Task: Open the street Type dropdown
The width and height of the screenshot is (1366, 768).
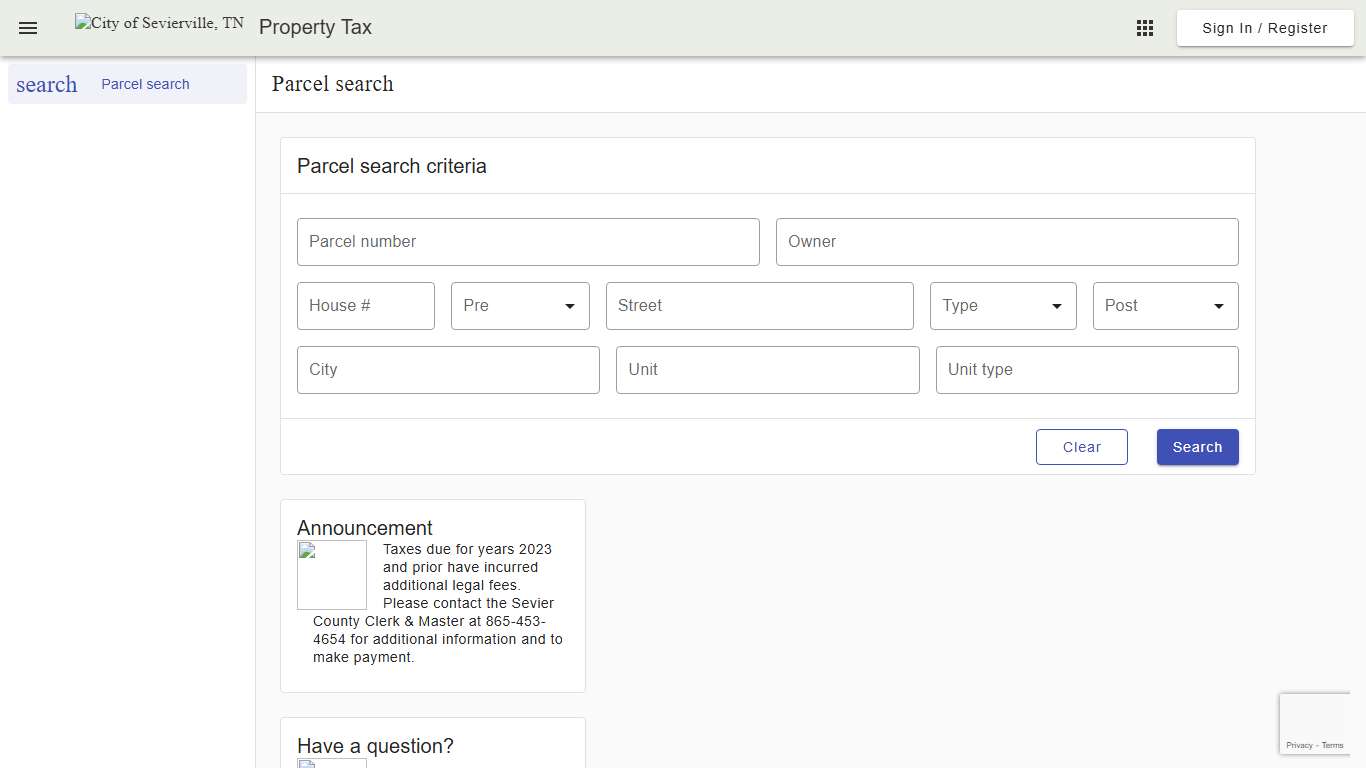Action: pyautogui.click(x=1002, y=305)
